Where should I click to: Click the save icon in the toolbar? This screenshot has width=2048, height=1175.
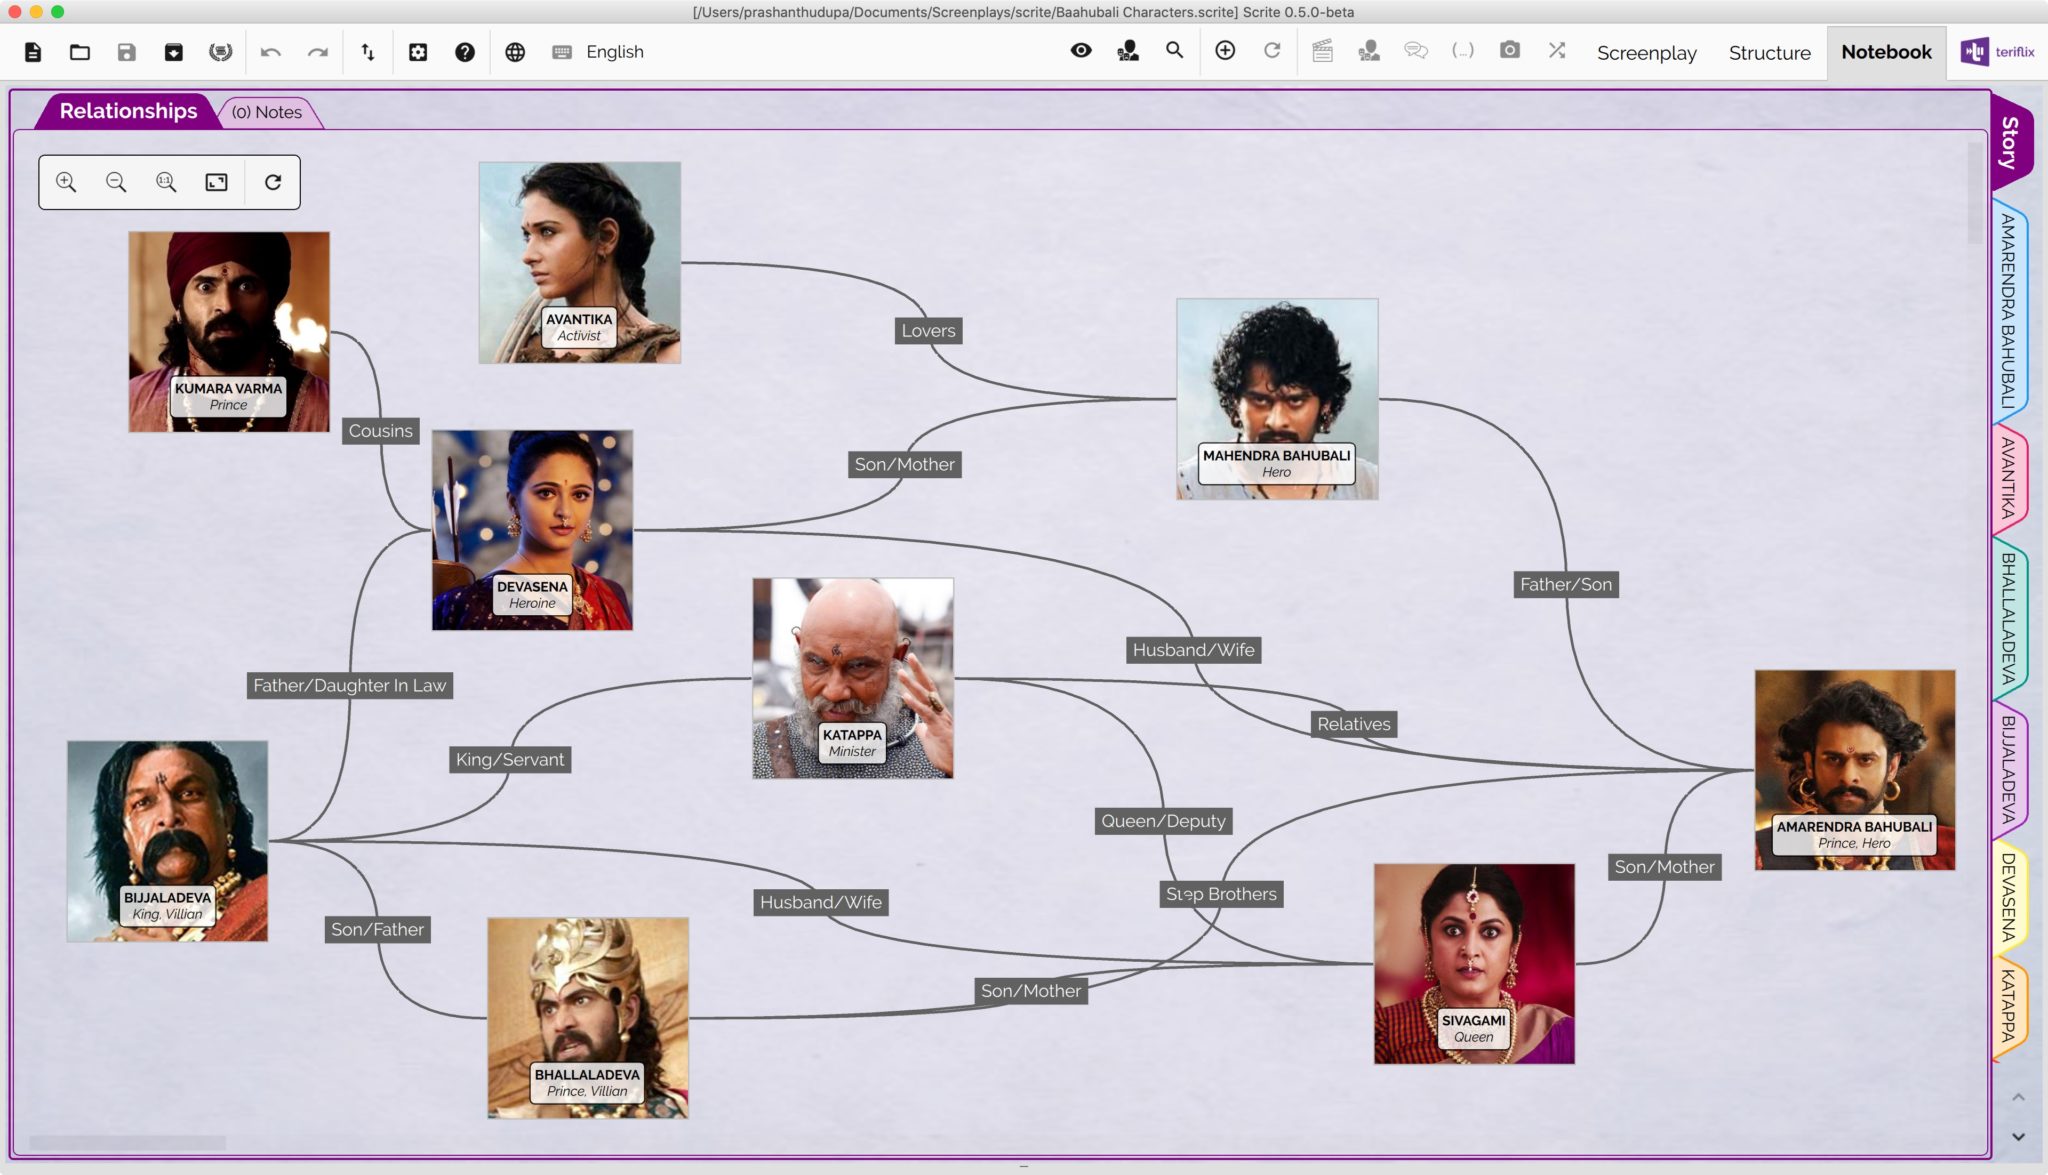126,51
